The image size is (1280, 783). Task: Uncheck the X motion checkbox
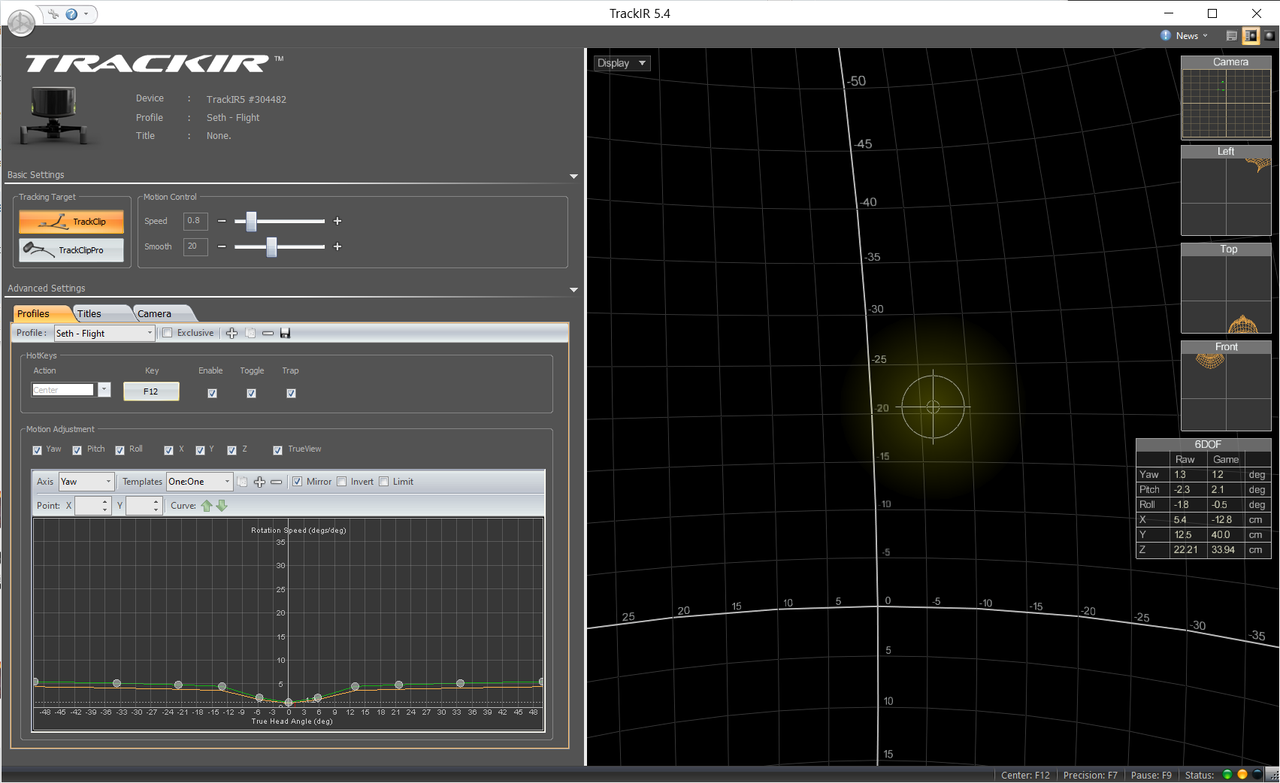tap(169, 450)
